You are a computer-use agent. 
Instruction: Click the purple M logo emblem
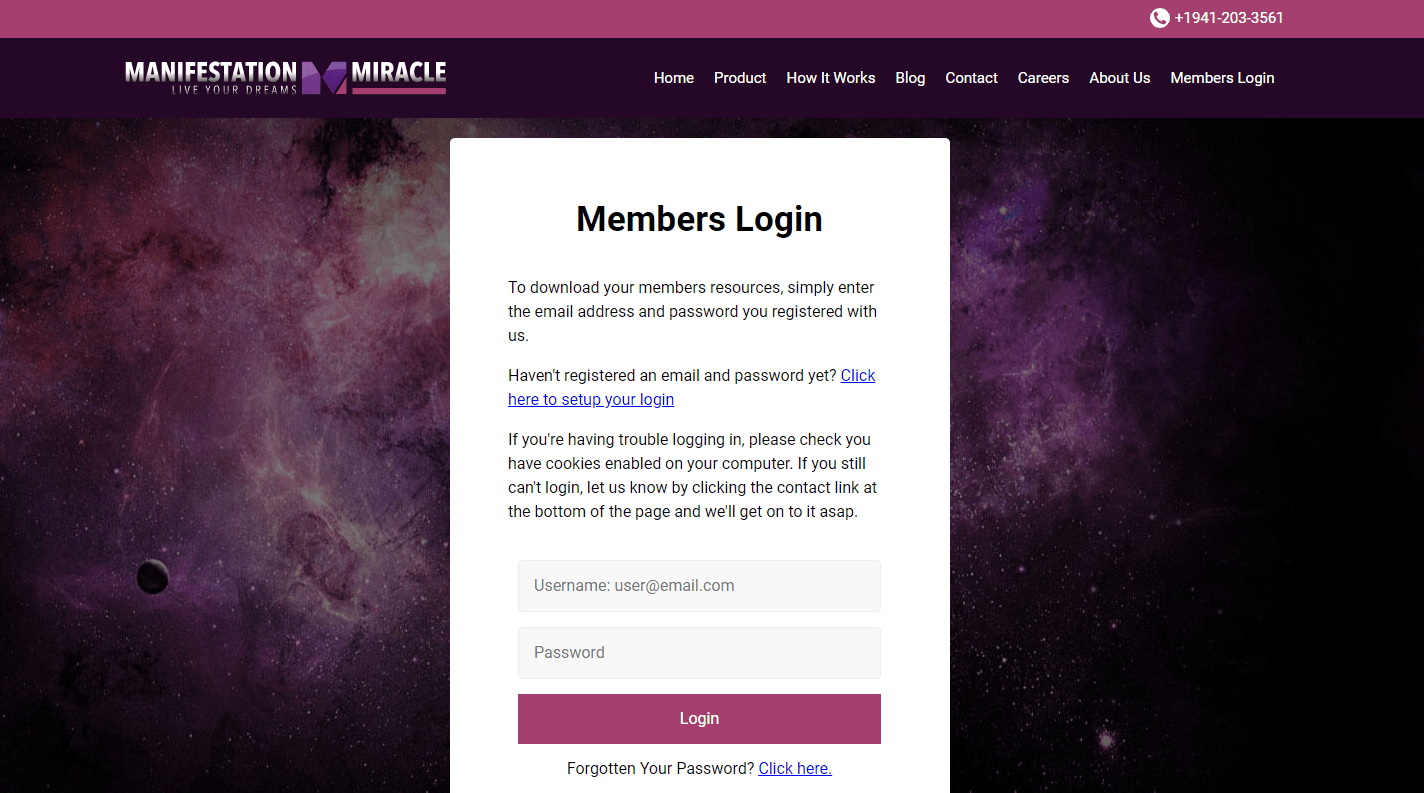coord(324,77)
